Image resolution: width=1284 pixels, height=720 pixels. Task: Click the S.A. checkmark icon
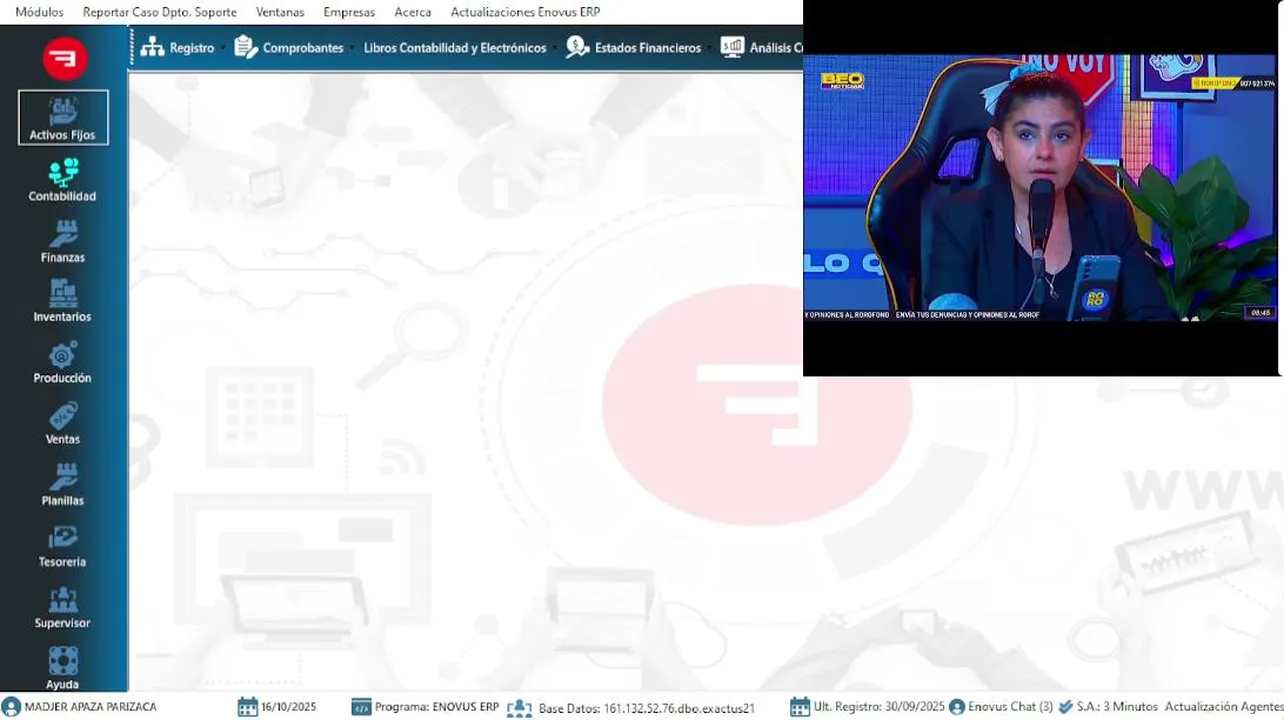point(1065,707)
